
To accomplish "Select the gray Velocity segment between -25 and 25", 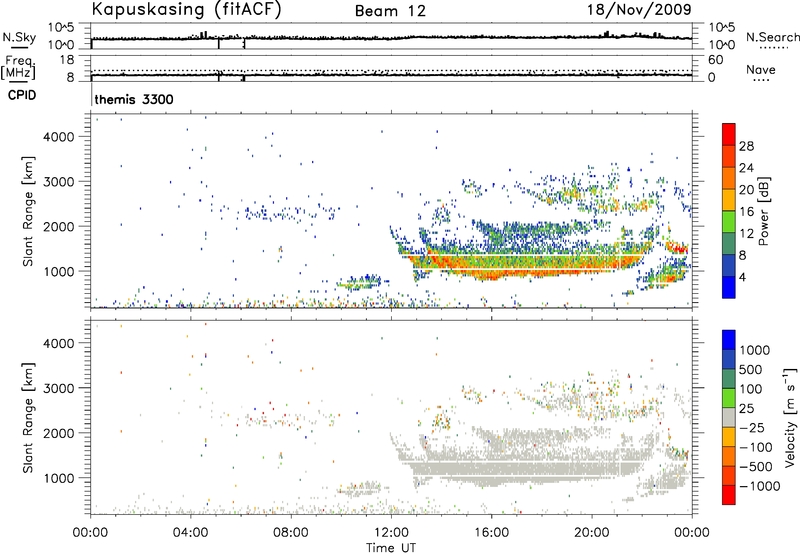I will 729,417.
